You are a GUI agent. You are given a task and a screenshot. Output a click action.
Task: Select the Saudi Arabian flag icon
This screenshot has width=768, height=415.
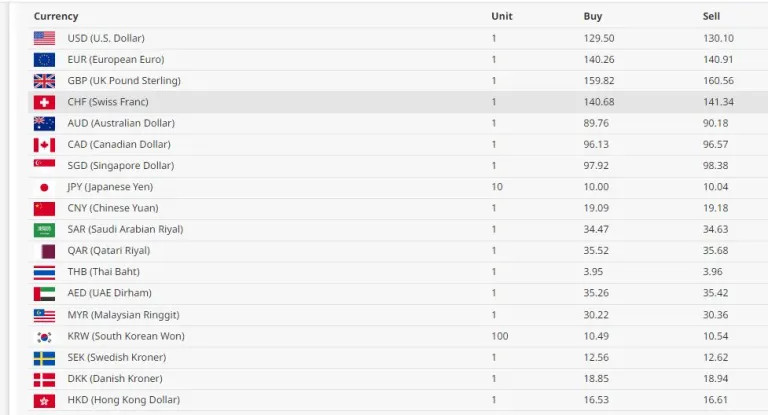coord(44,230)
